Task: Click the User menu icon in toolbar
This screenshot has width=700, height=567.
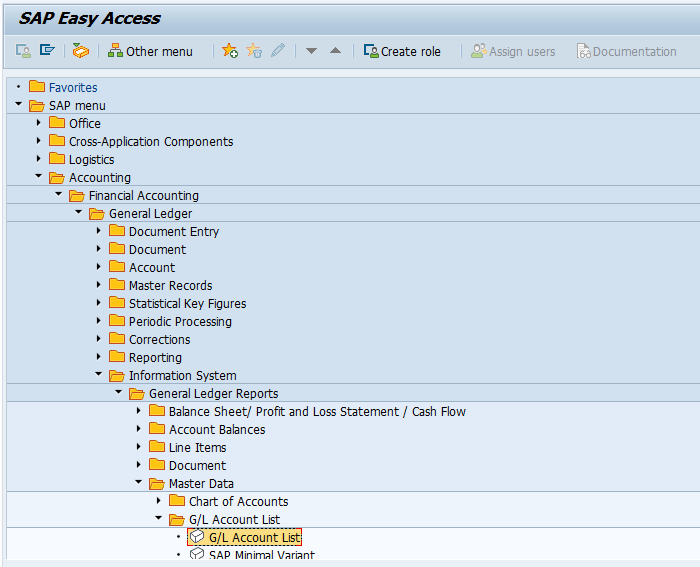Action: point(23,51)
